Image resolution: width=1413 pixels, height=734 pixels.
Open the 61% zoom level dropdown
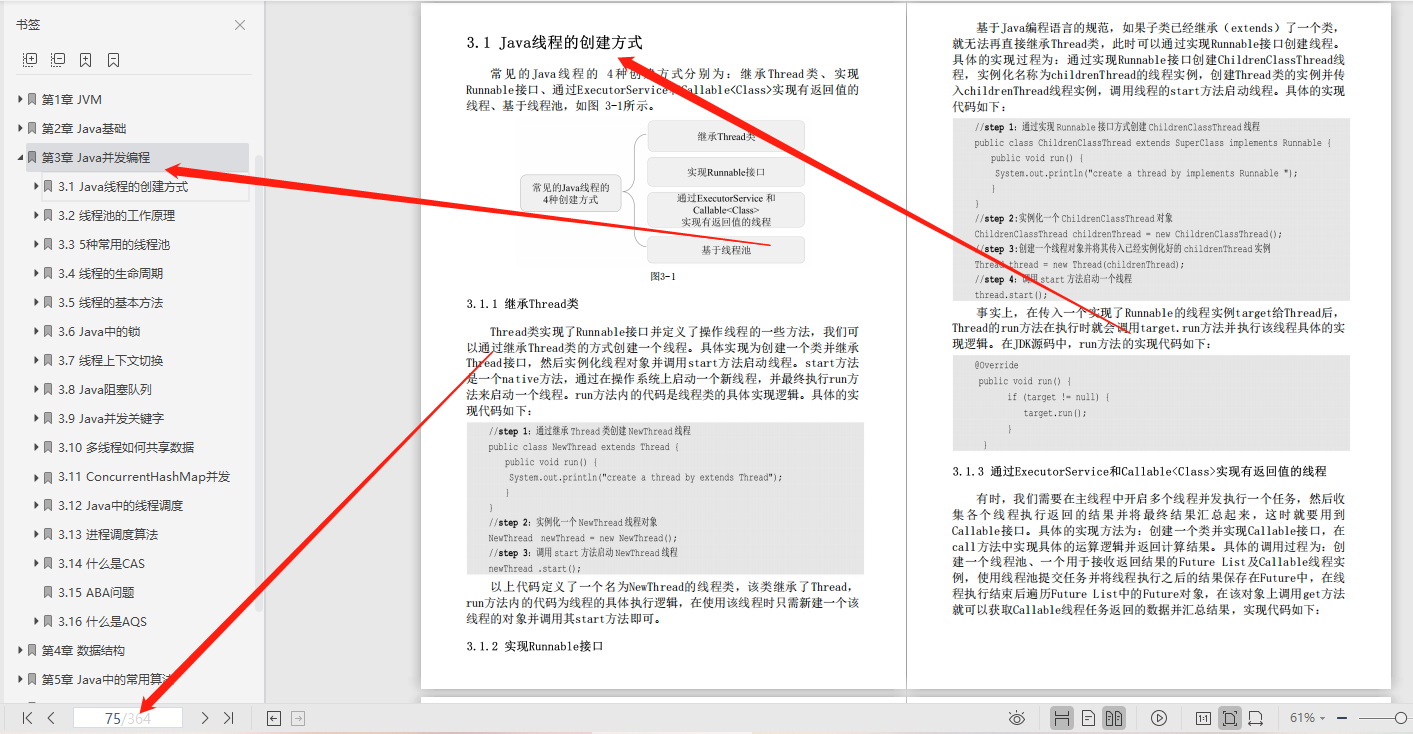1308,718
